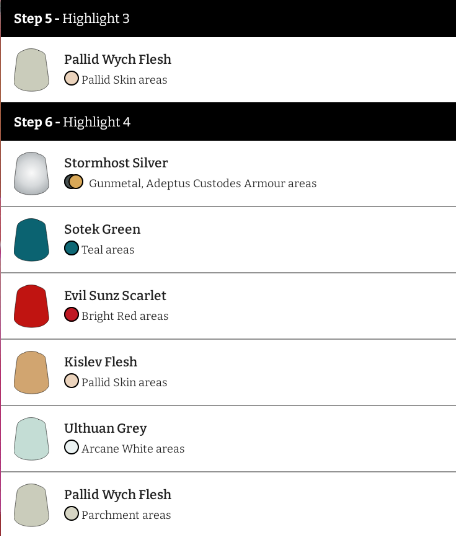
Task: Click the Sotek Green paint title
Action: pyautogui.click(x=102, y=229)
